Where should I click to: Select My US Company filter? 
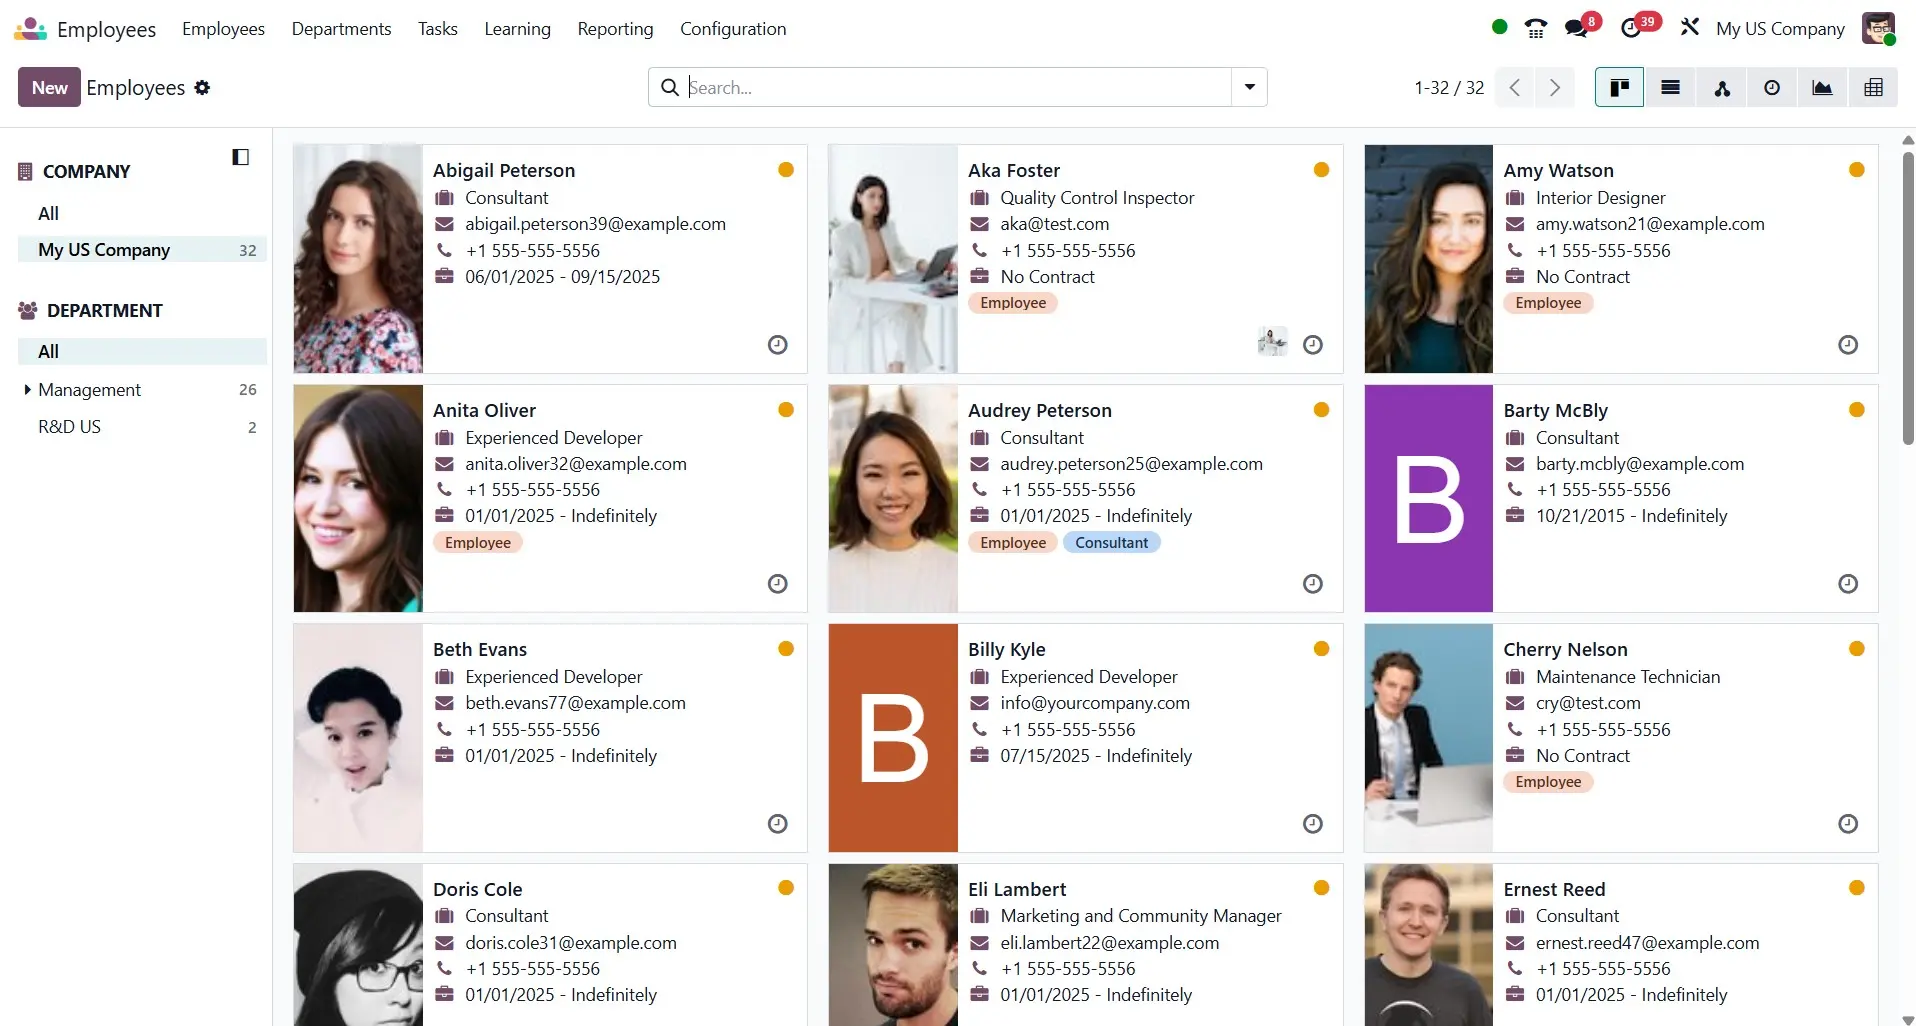pyautogui.click(x=142, y=250)
